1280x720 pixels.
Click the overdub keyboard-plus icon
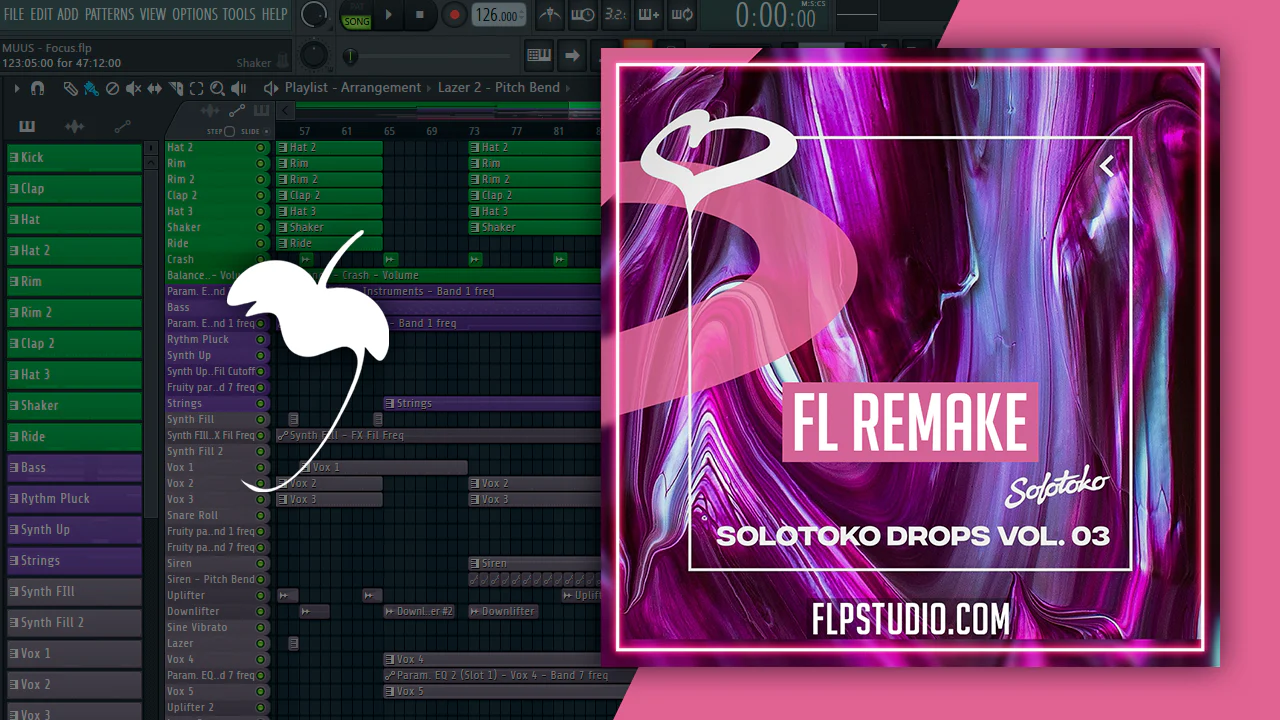[x=649, y=15]
